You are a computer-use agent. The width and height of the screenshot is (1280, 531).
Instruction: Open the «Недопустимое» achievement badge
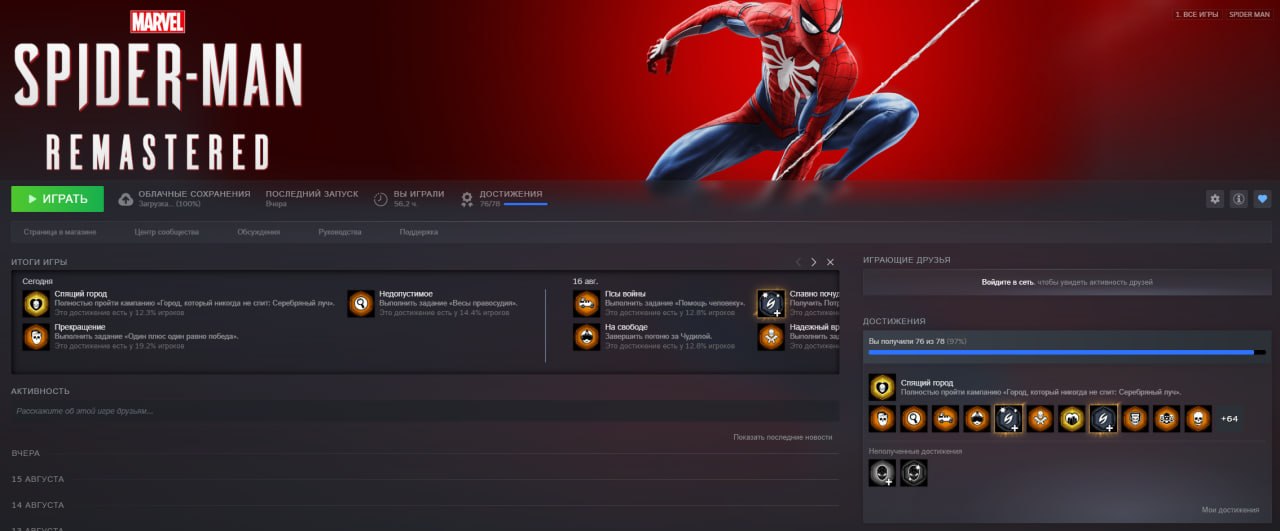tap(361, 304)
